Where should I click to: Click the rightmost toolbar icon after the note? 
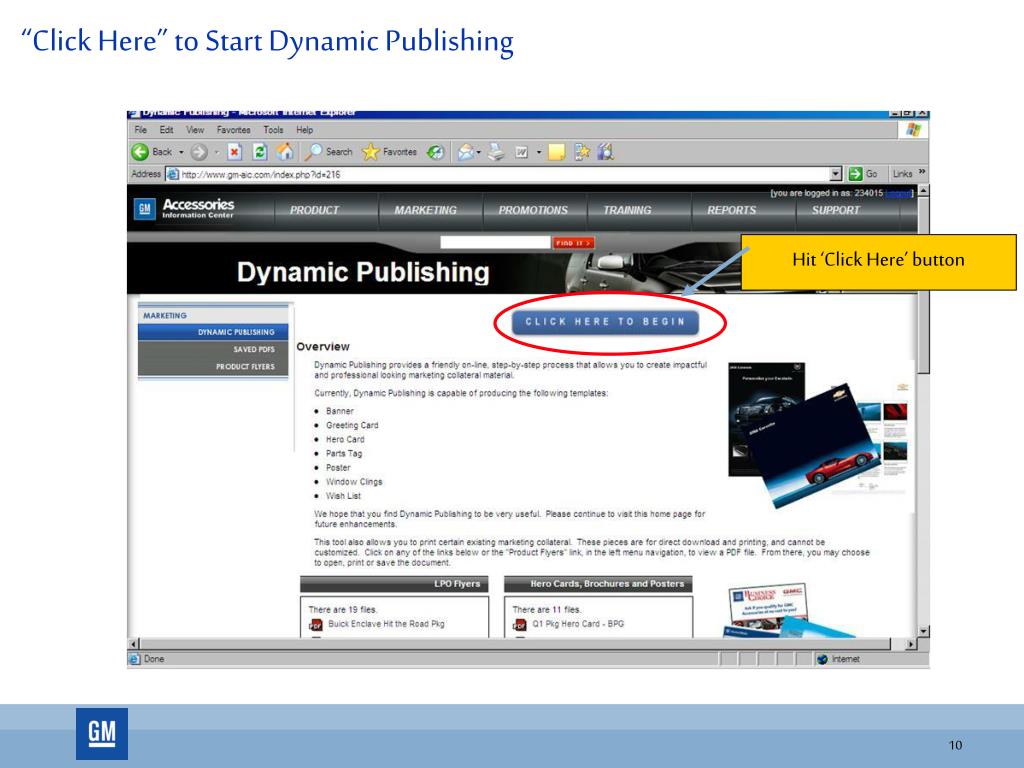click(606, 152)
